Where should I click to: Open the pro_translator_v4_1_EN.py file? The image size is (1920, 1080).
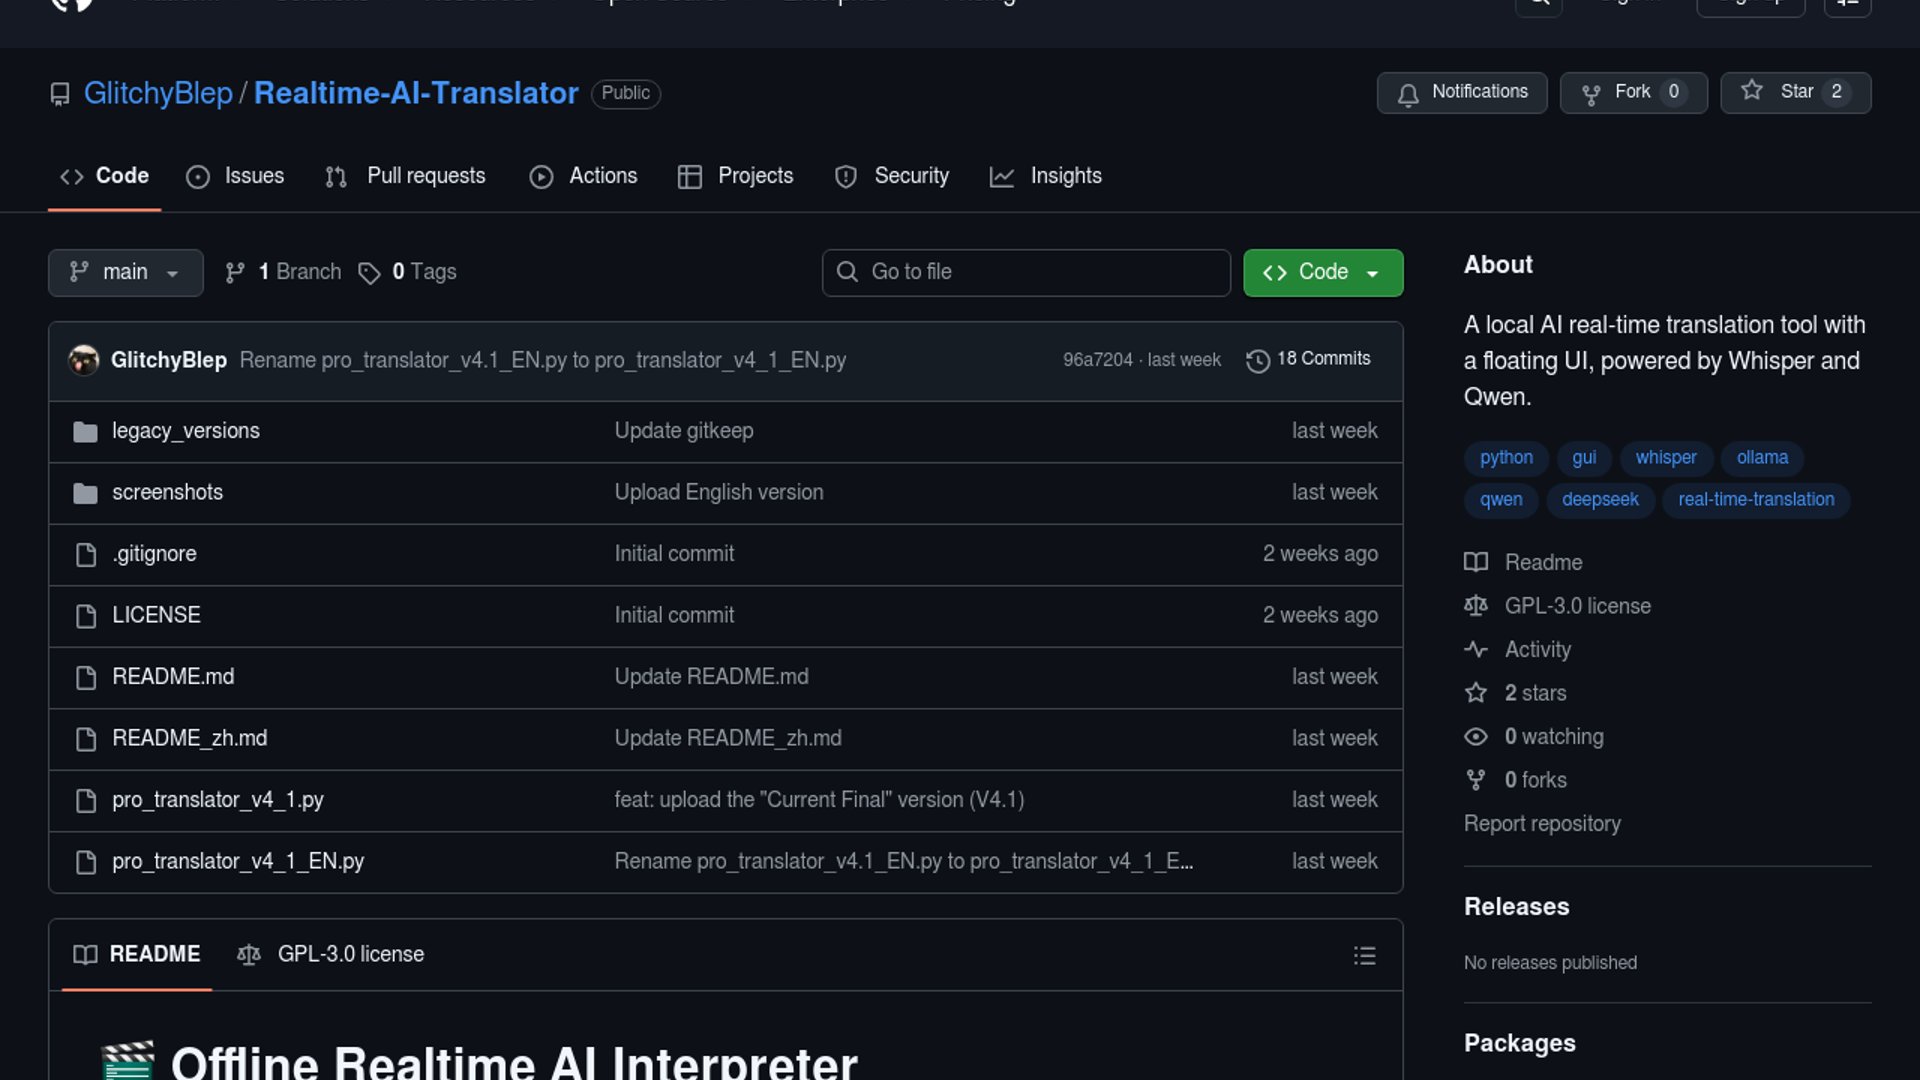coord(238,862)
